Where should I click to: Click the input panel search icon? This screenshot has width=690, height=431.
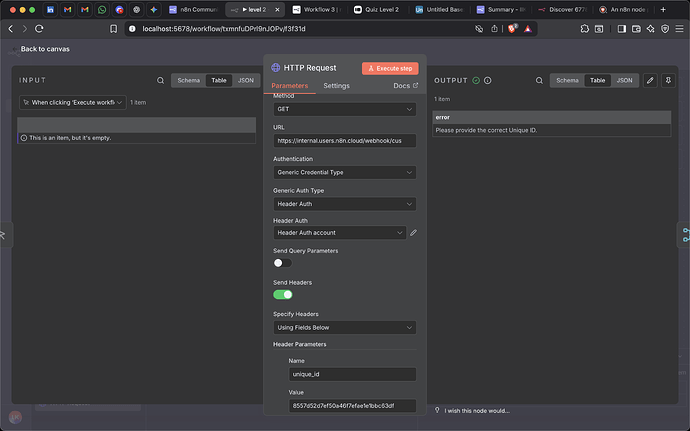tap(160, 80)
